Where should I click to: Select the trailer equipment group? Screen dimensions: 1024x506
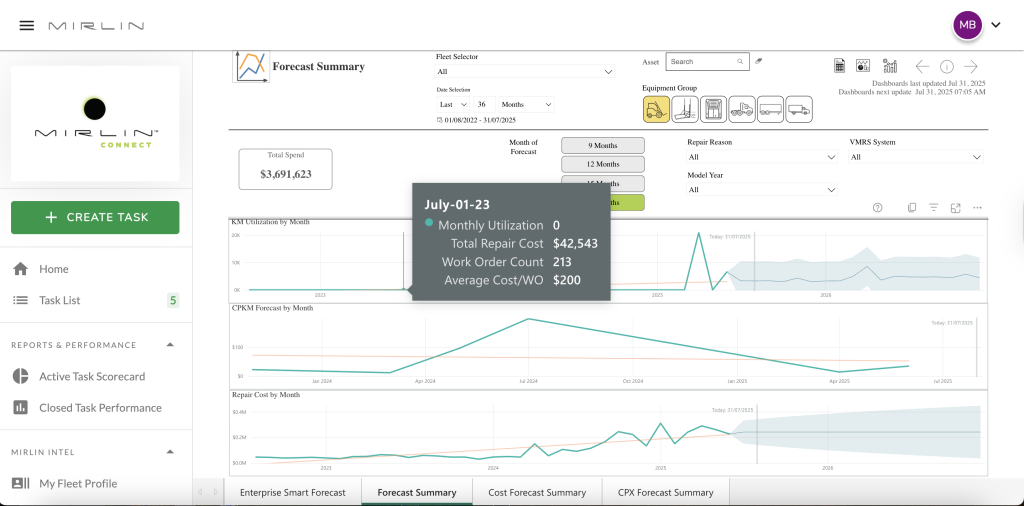point(771,110)
